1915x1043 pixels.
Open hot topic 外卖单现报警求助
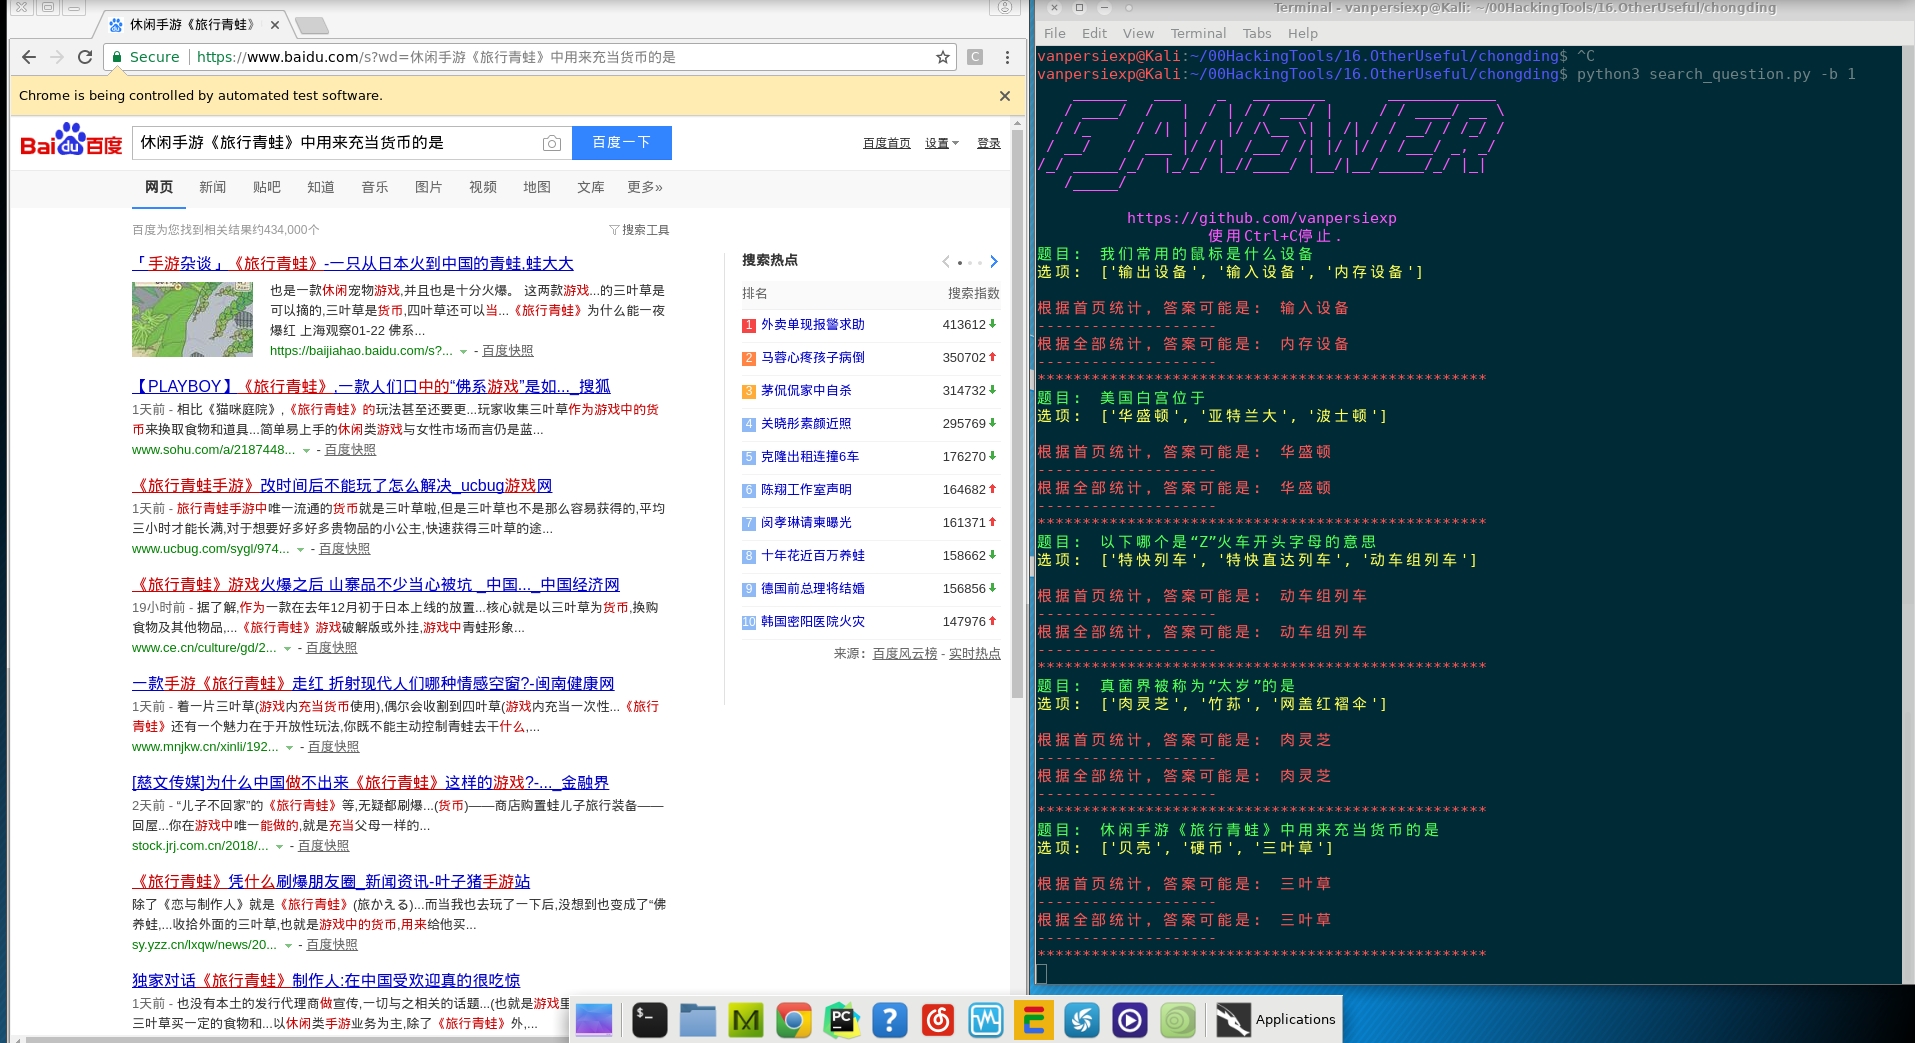(812, 325)
